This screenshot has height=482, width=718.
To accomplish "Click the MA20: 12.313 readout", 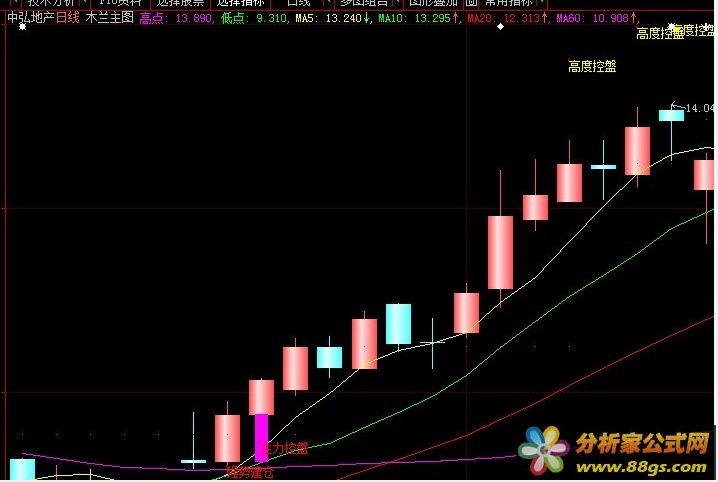I will click(507, 18).
